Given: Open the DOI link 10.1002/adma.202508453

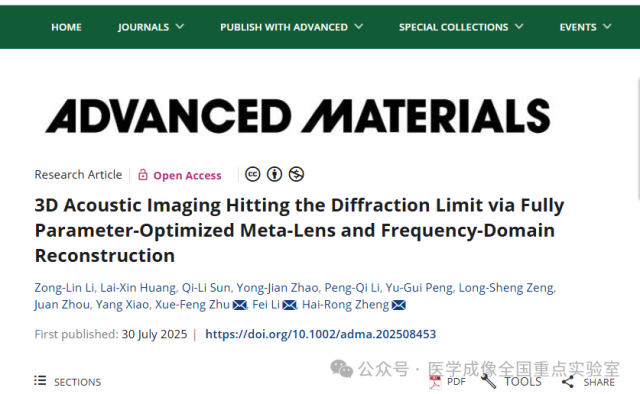Looking at the screenshot, I should coord(321,334).
